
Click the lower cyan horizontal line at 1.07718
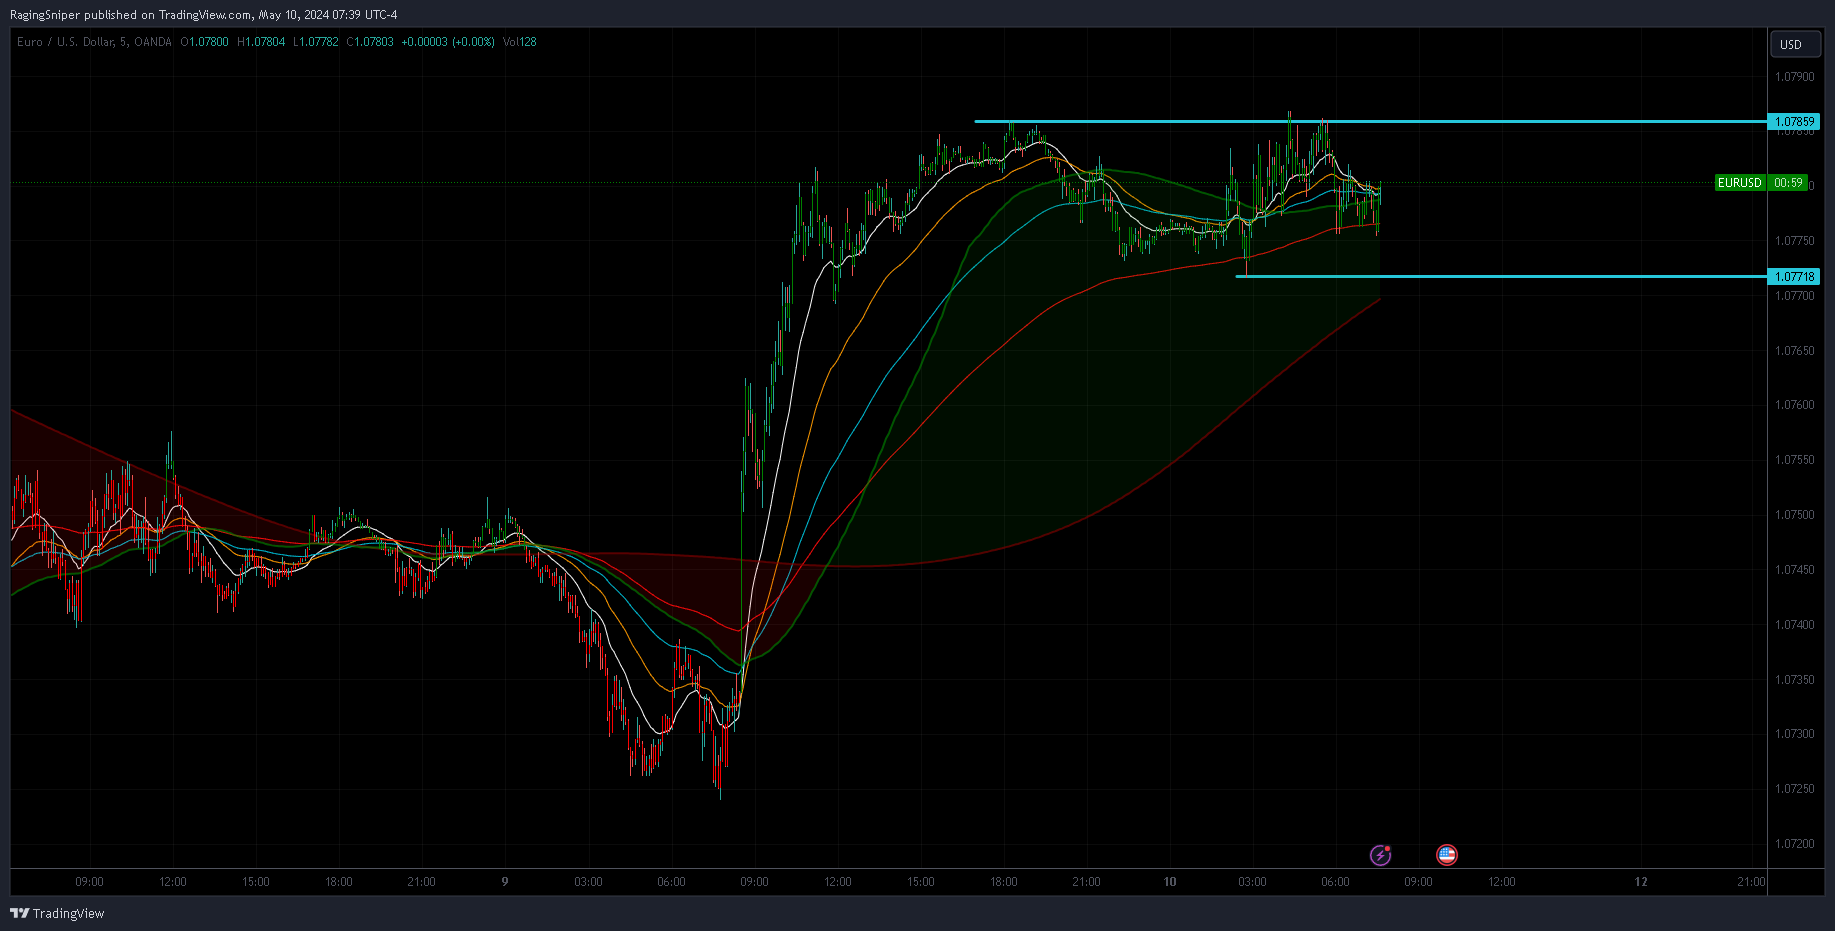click(x=1500, y=276)
